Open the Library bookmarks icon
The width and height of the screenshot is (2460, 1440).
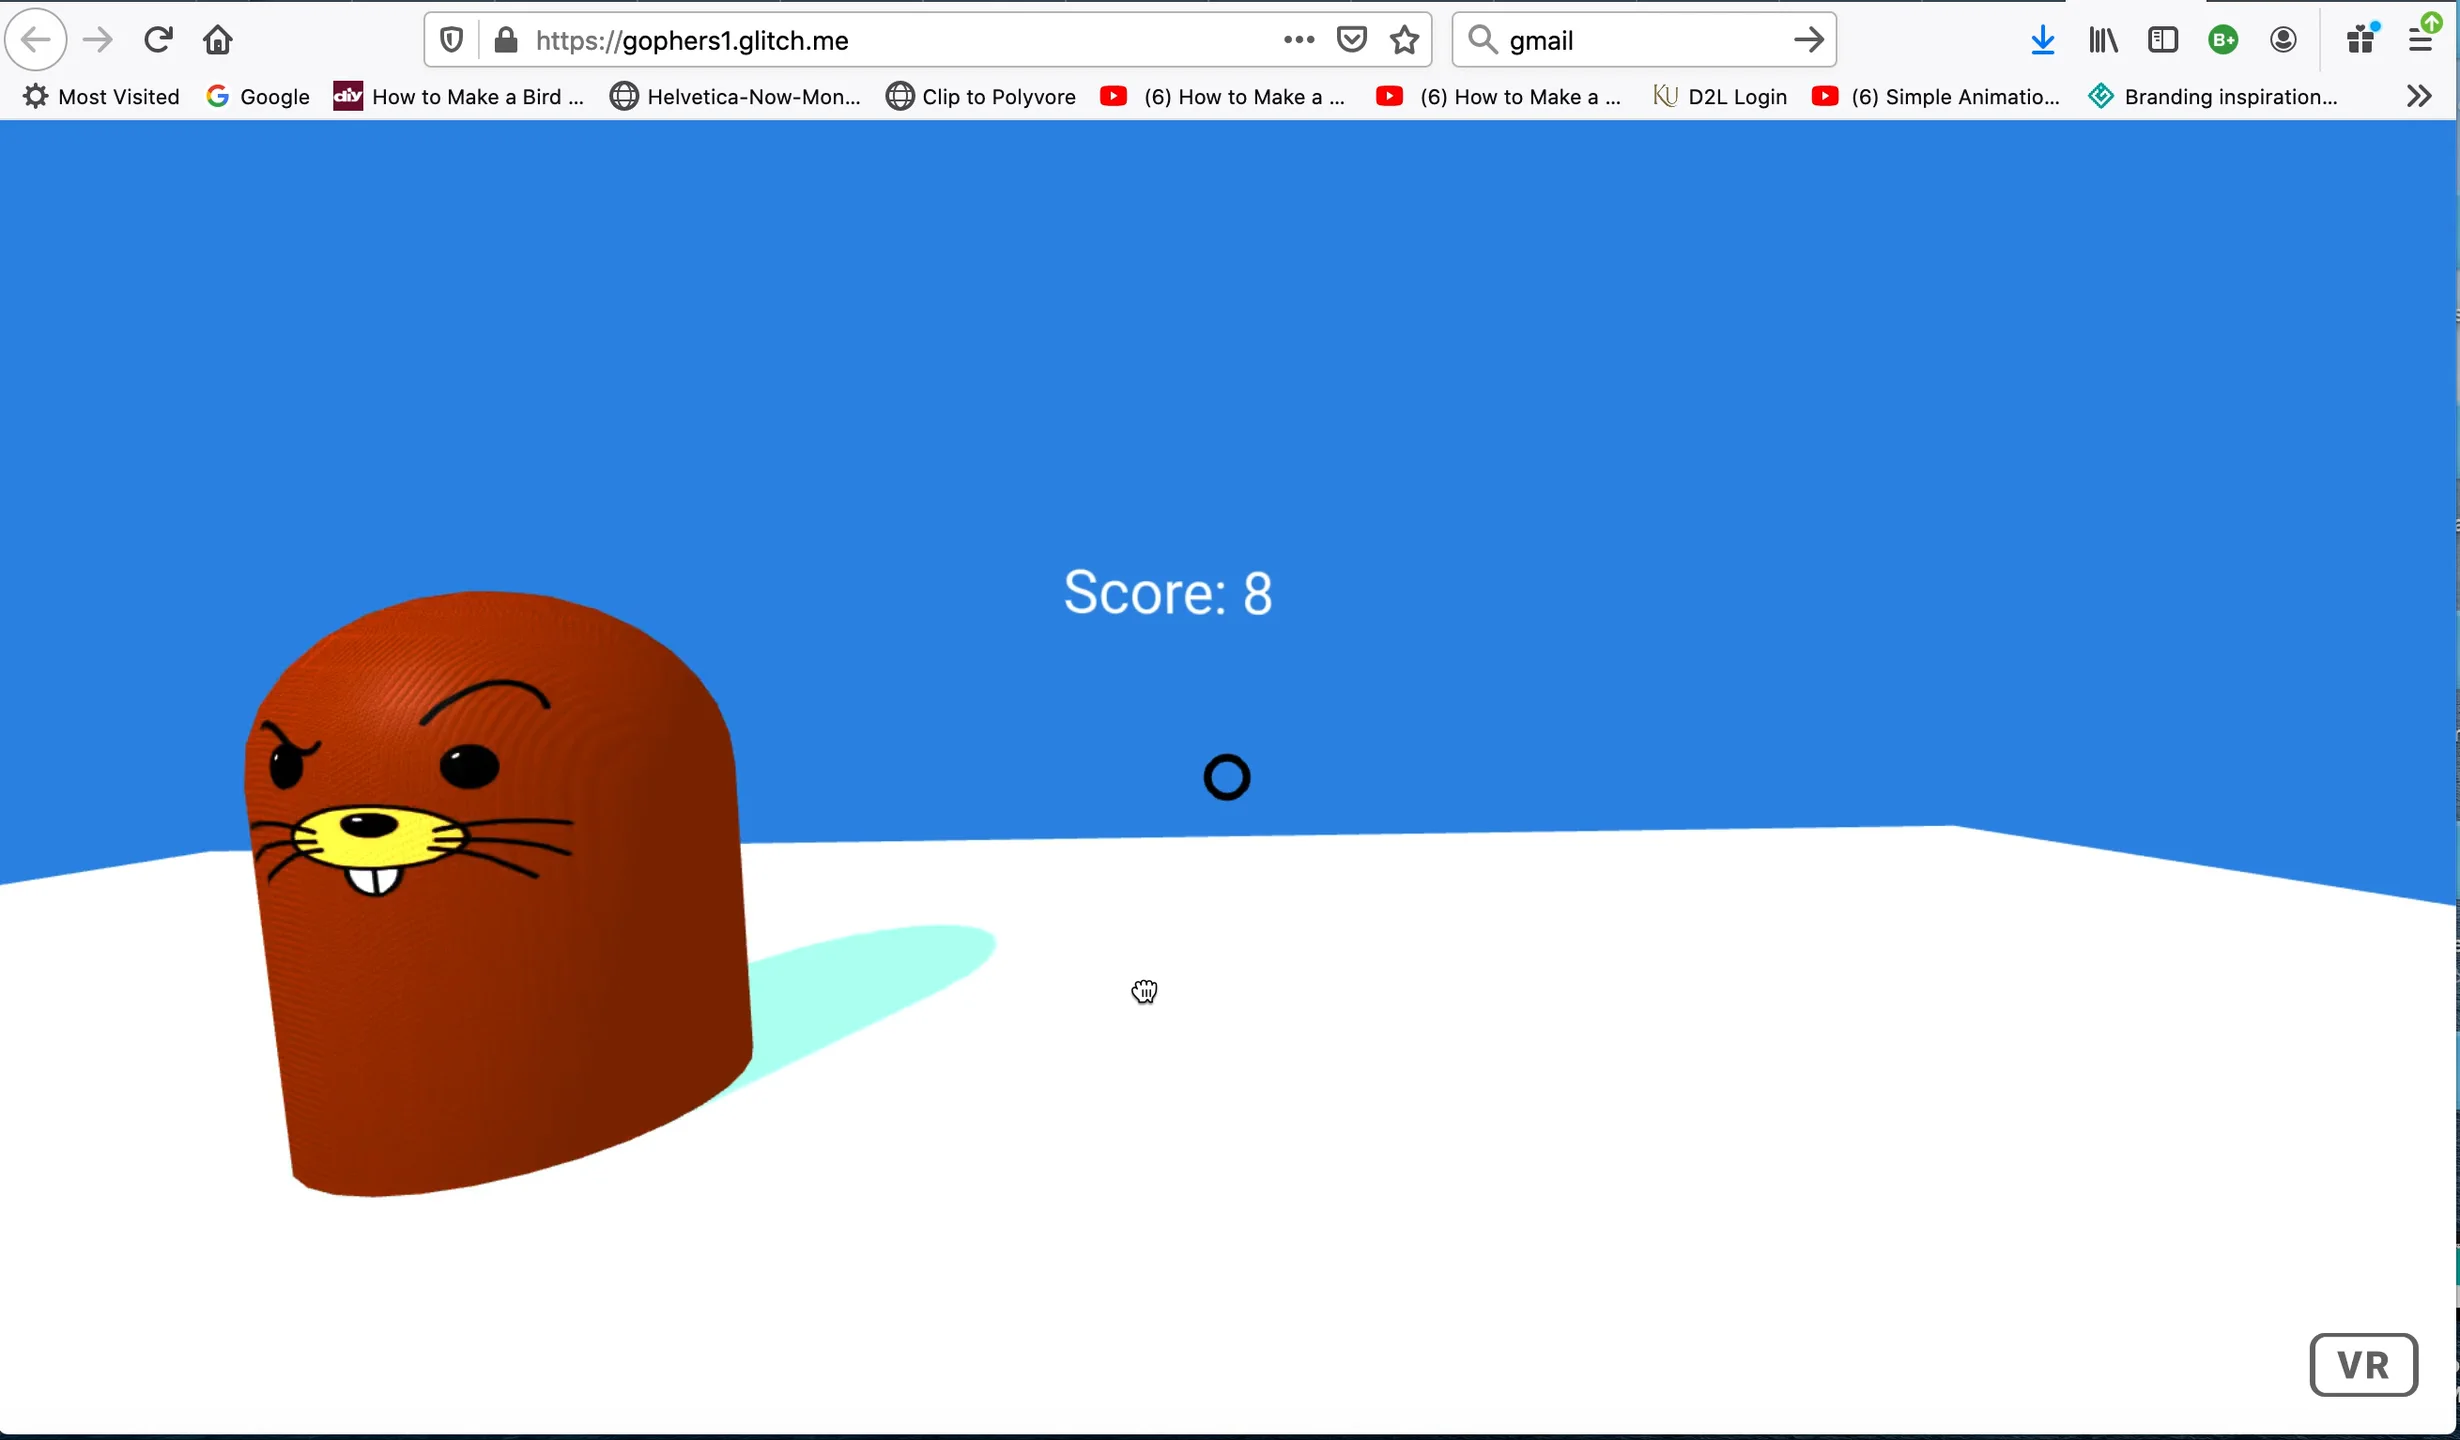[x=2103, y=40]
